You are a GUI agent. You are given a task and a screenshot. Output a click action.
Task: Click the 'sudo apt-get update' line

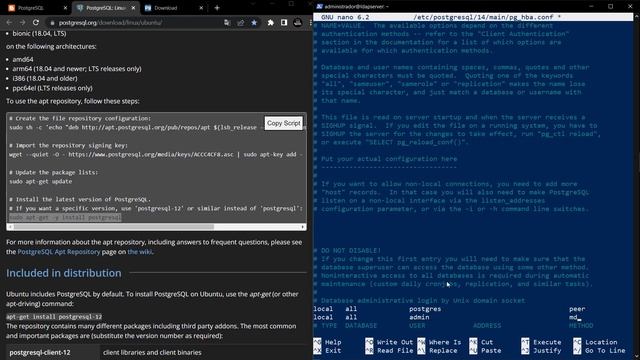pyautogui.click(x=40, y=181)
